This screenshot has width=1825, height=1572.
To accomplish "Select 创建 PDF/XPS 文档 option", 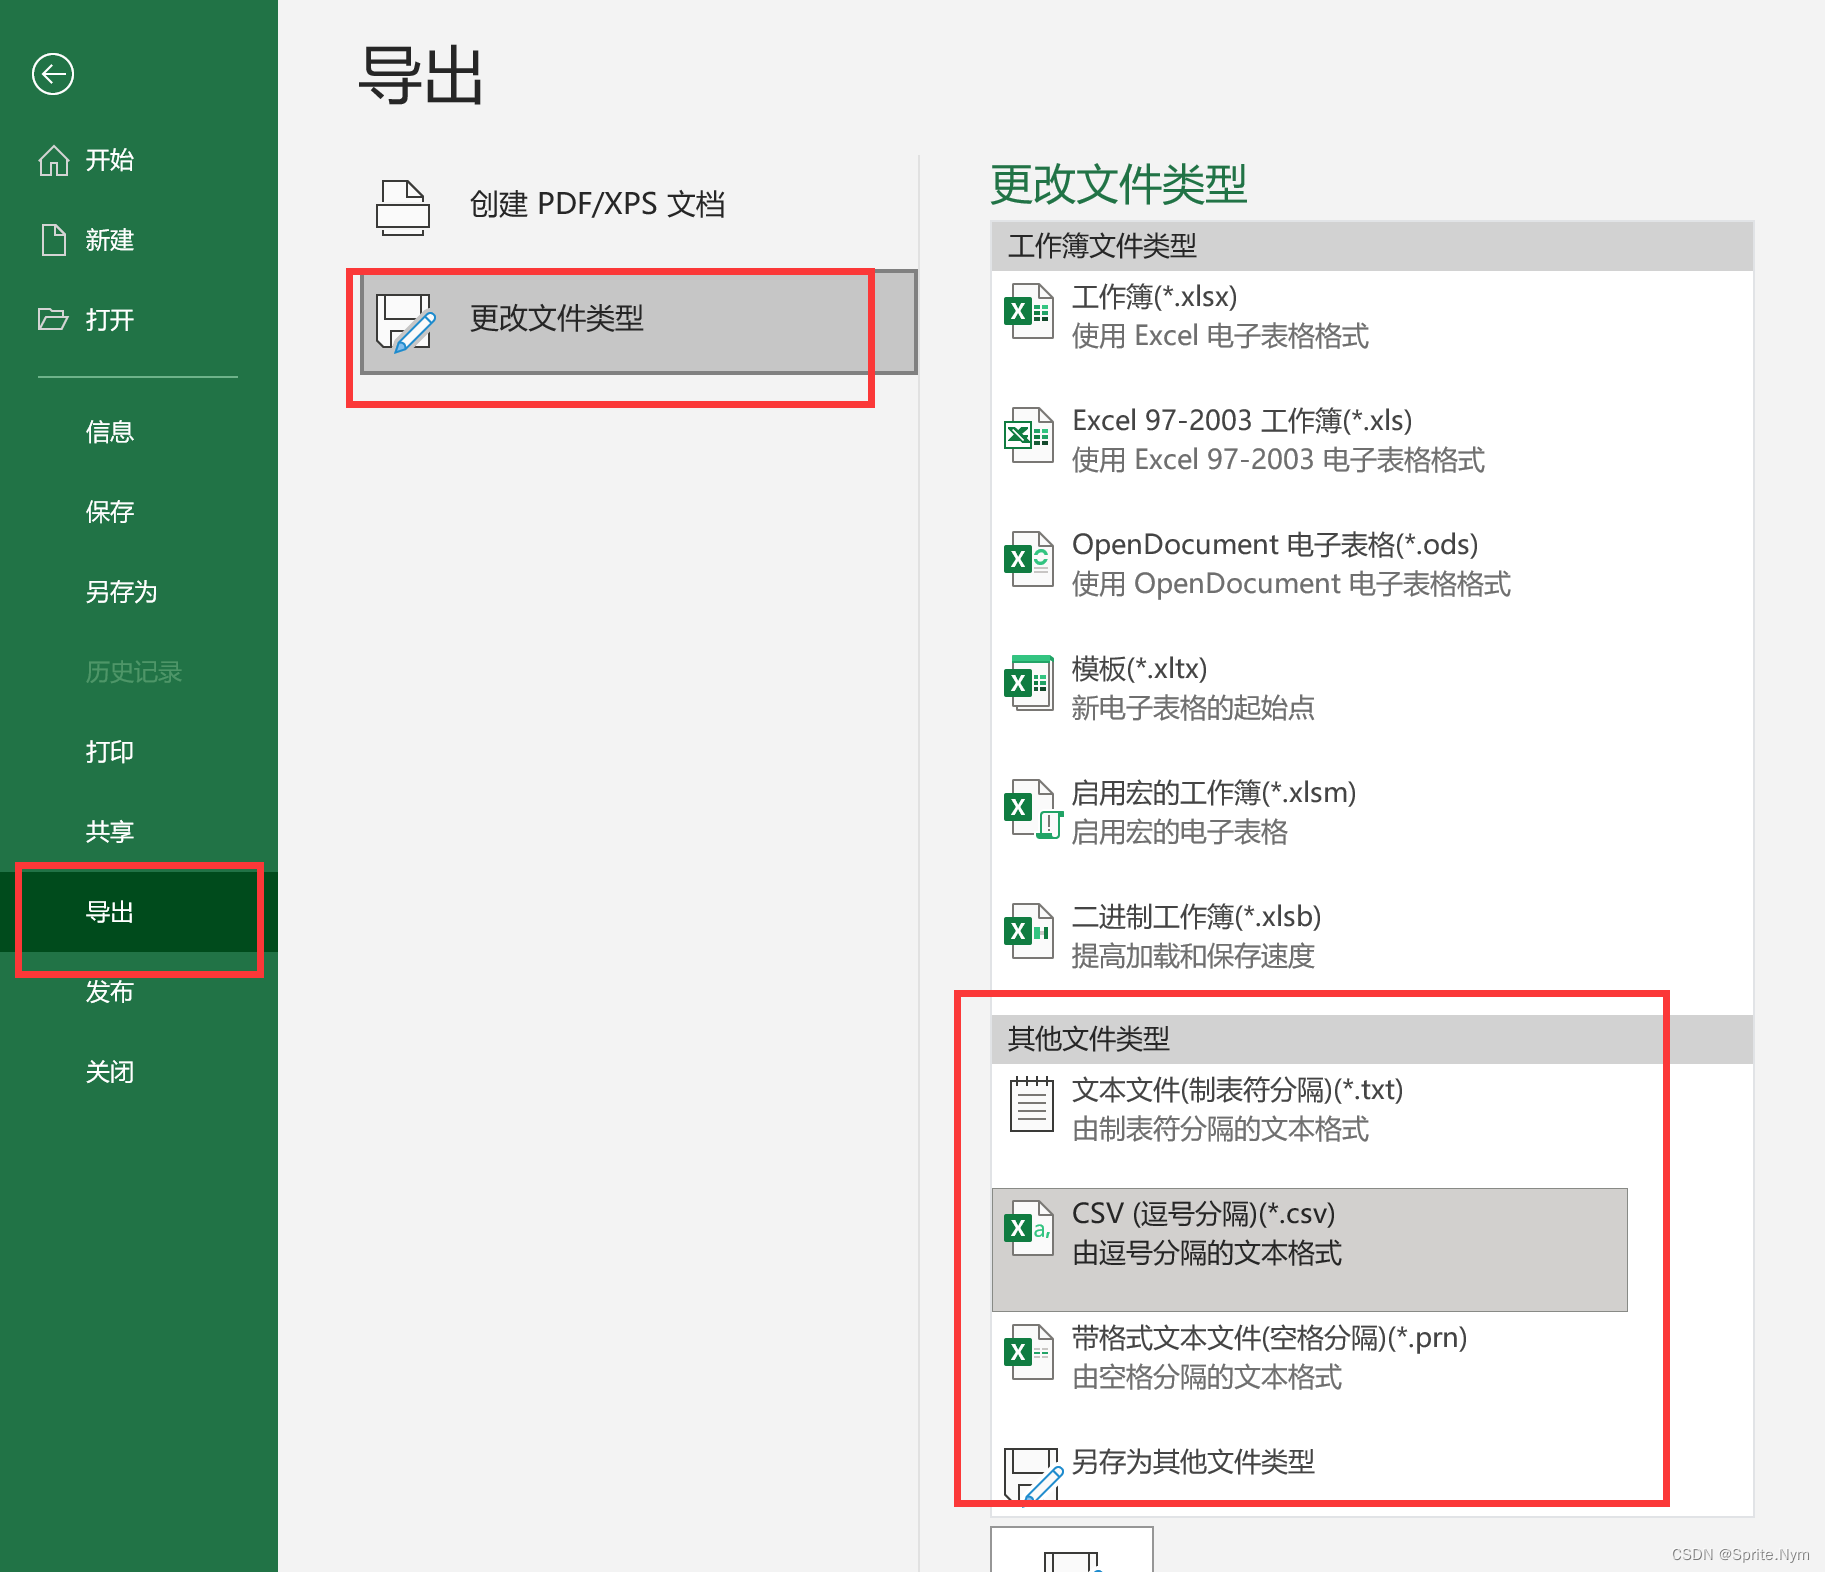I will tap(638, 207).
